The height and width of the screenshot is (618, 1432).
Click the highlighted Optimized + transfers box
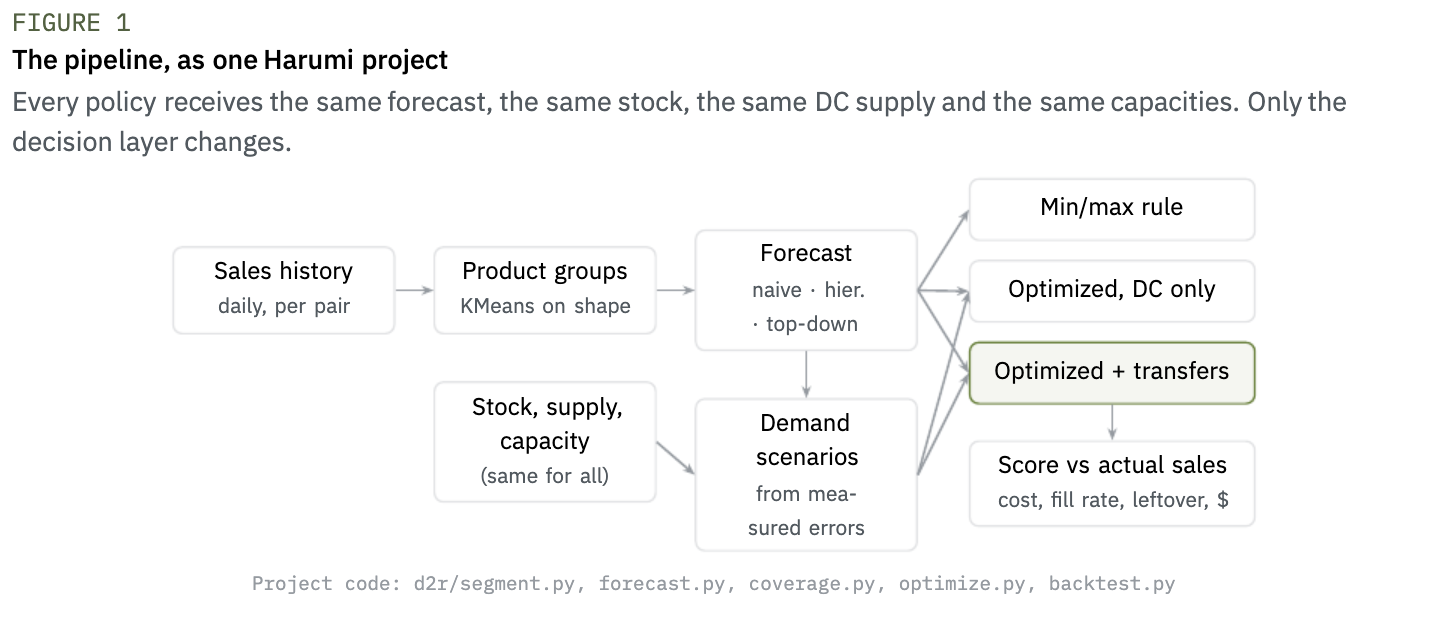pos(1112,373)
